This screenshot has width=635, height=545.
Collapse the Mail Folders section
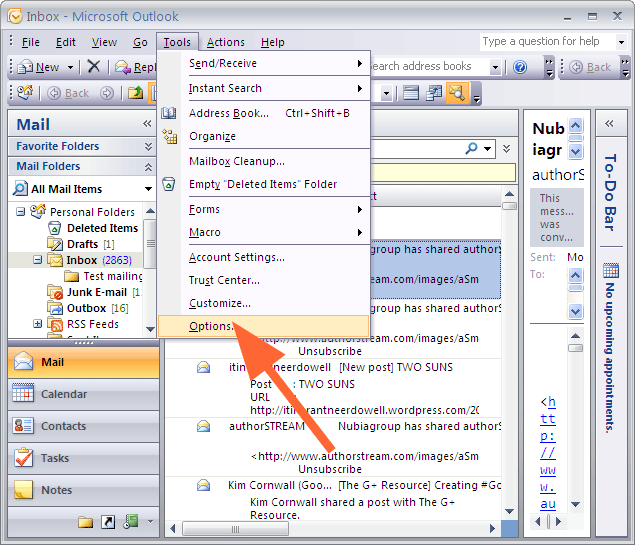click(x=149, y=166)
